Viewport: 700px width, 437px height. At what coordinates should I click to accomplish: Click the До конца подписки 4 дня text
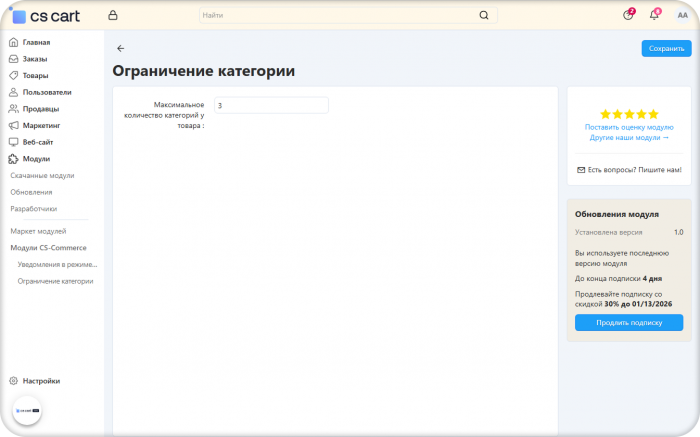[x=618, y=279]
